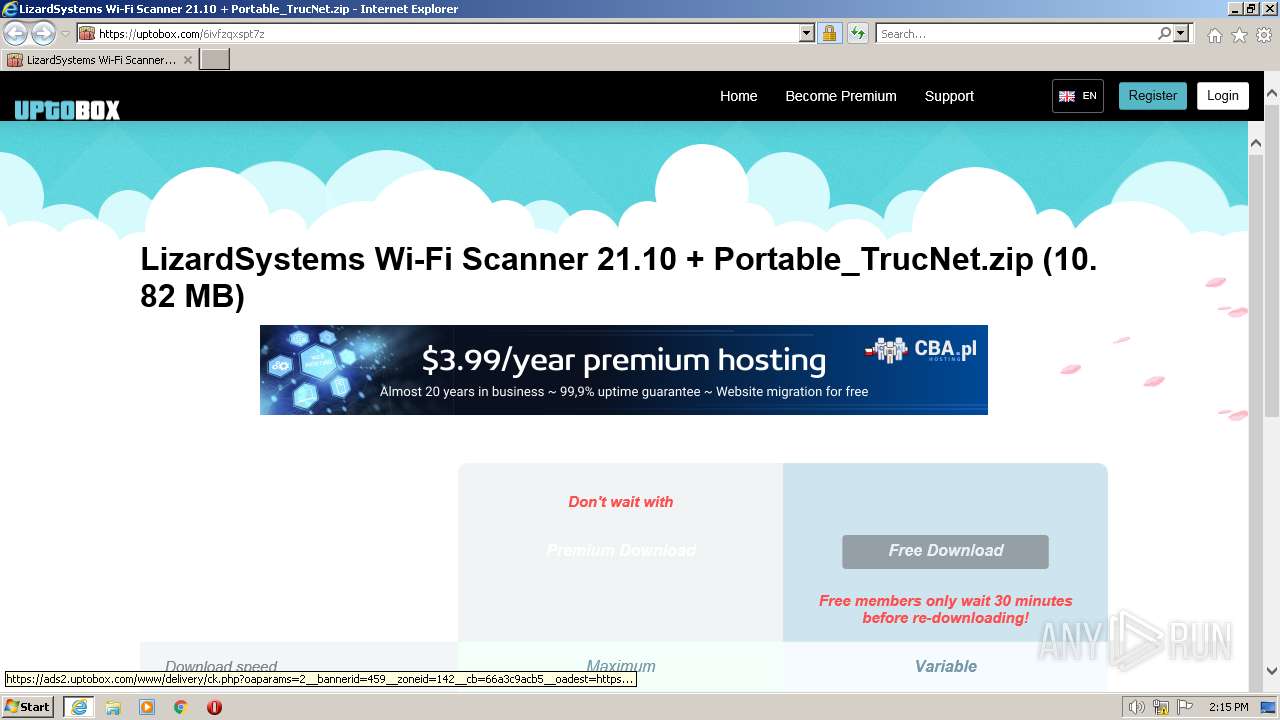Open the Home icon in IE toolbar
1280x720 pixels.
(x=1214, y=35)
